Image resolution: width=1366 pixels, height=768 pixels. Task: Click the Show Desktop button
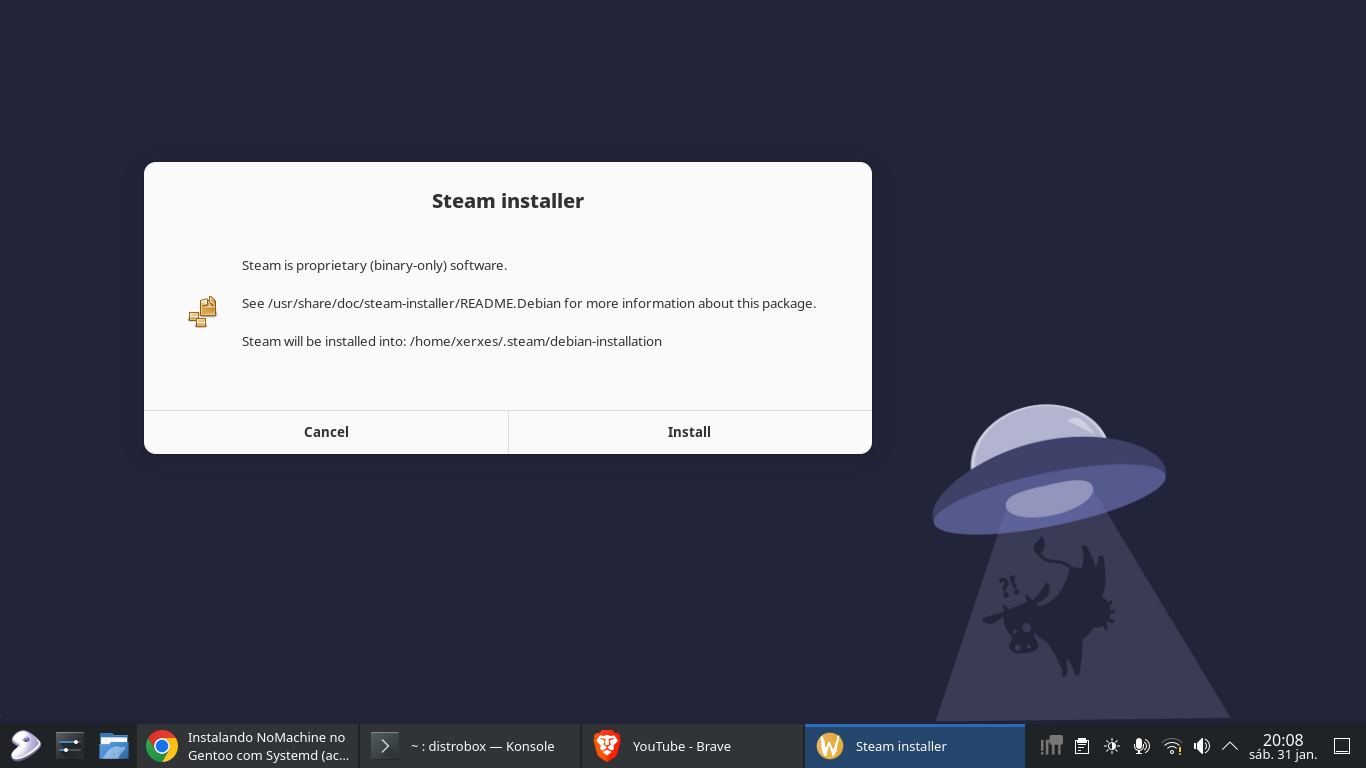1342,746
